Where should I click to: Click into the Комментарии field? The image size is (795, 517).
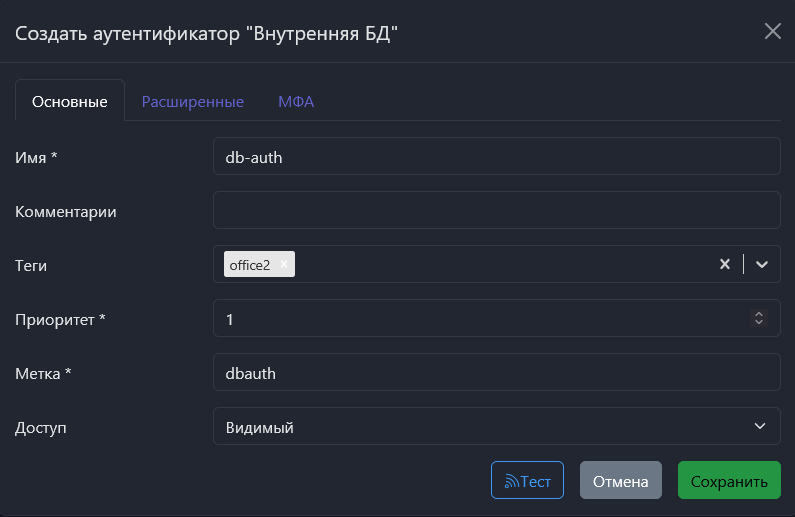[x=496, y=210]
